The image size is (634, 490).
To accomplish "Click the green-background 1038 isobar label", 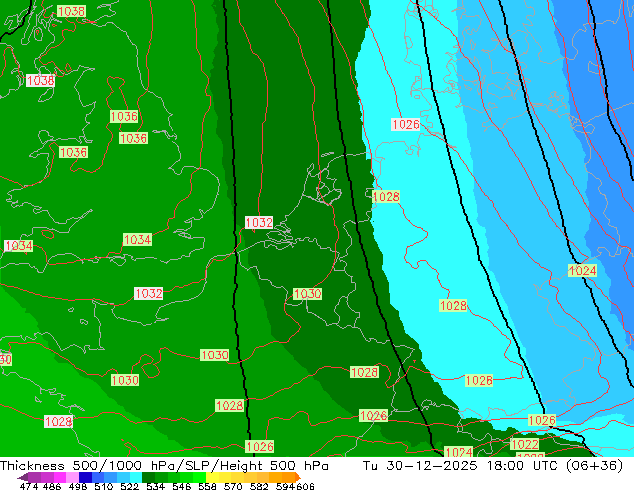I will (x=71, y=11).
